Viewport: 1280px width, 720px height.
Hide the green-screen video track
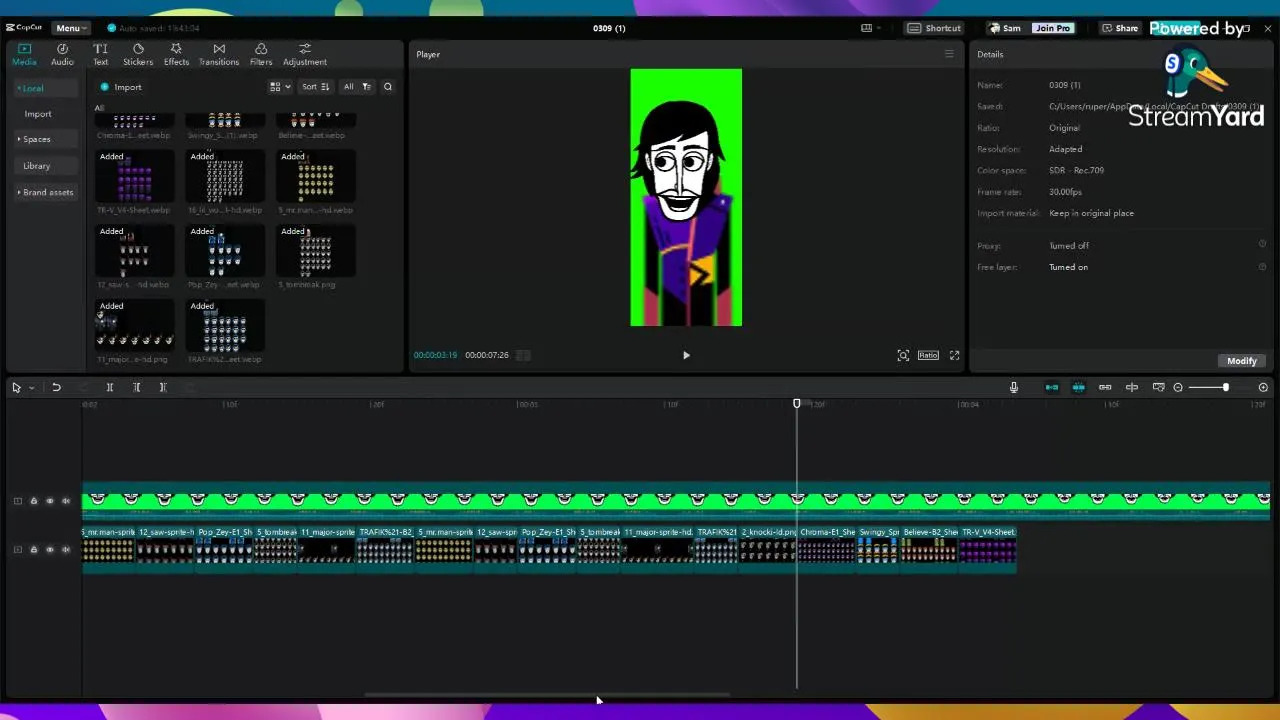[x=49, y=501]
